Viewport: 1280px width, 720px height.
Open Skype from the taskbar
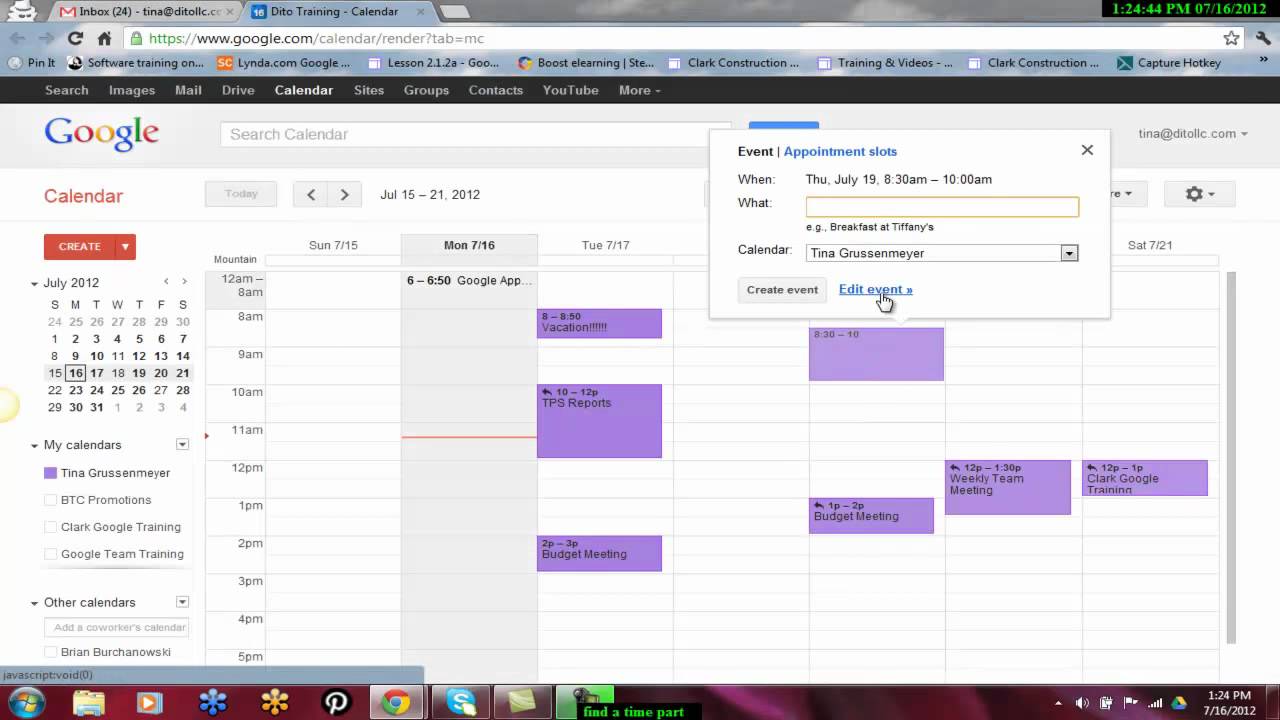coord(461,703)
